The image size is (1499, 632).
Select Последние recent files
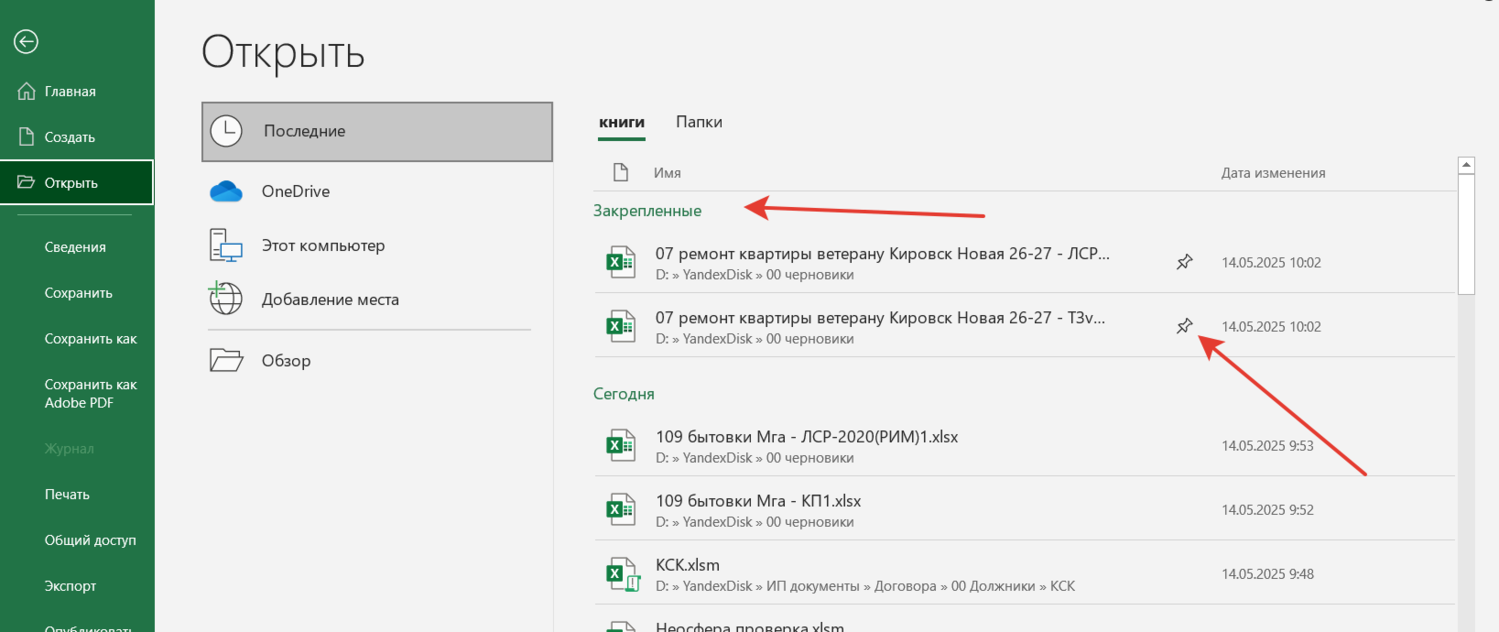pos(376,131)
